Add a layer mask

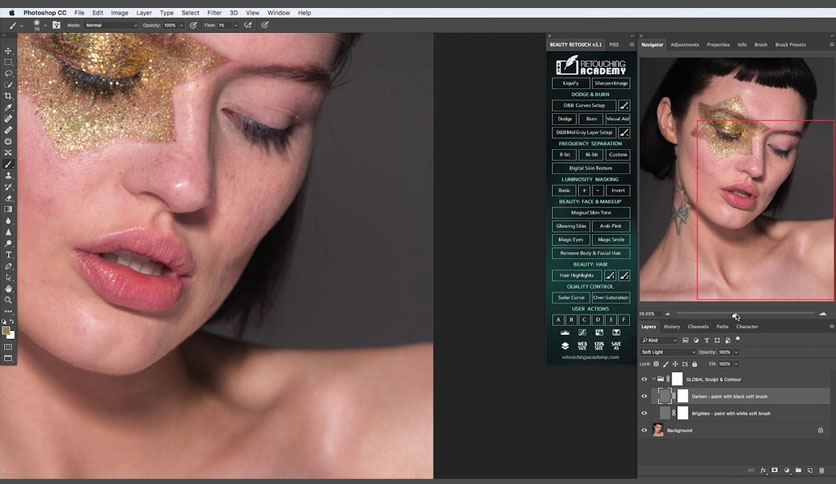[775, 470]
